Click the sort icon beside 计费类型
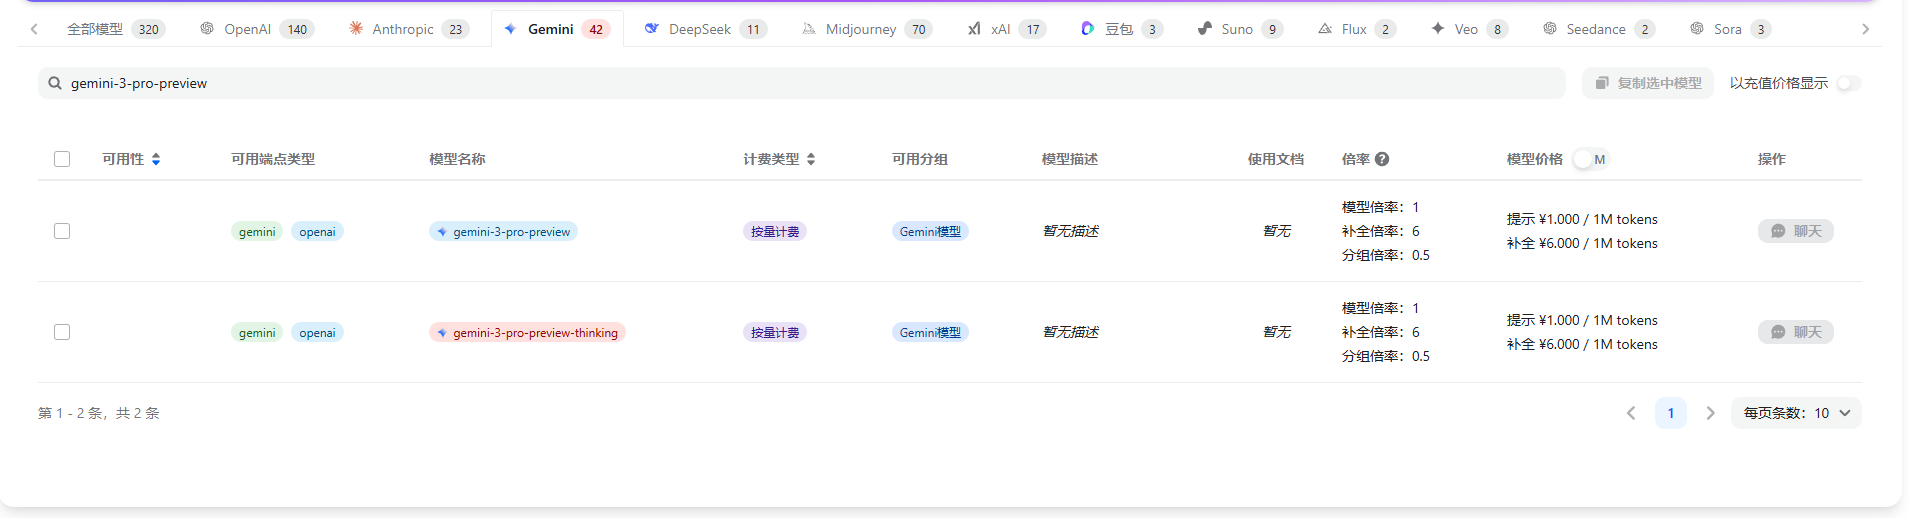 811,159
